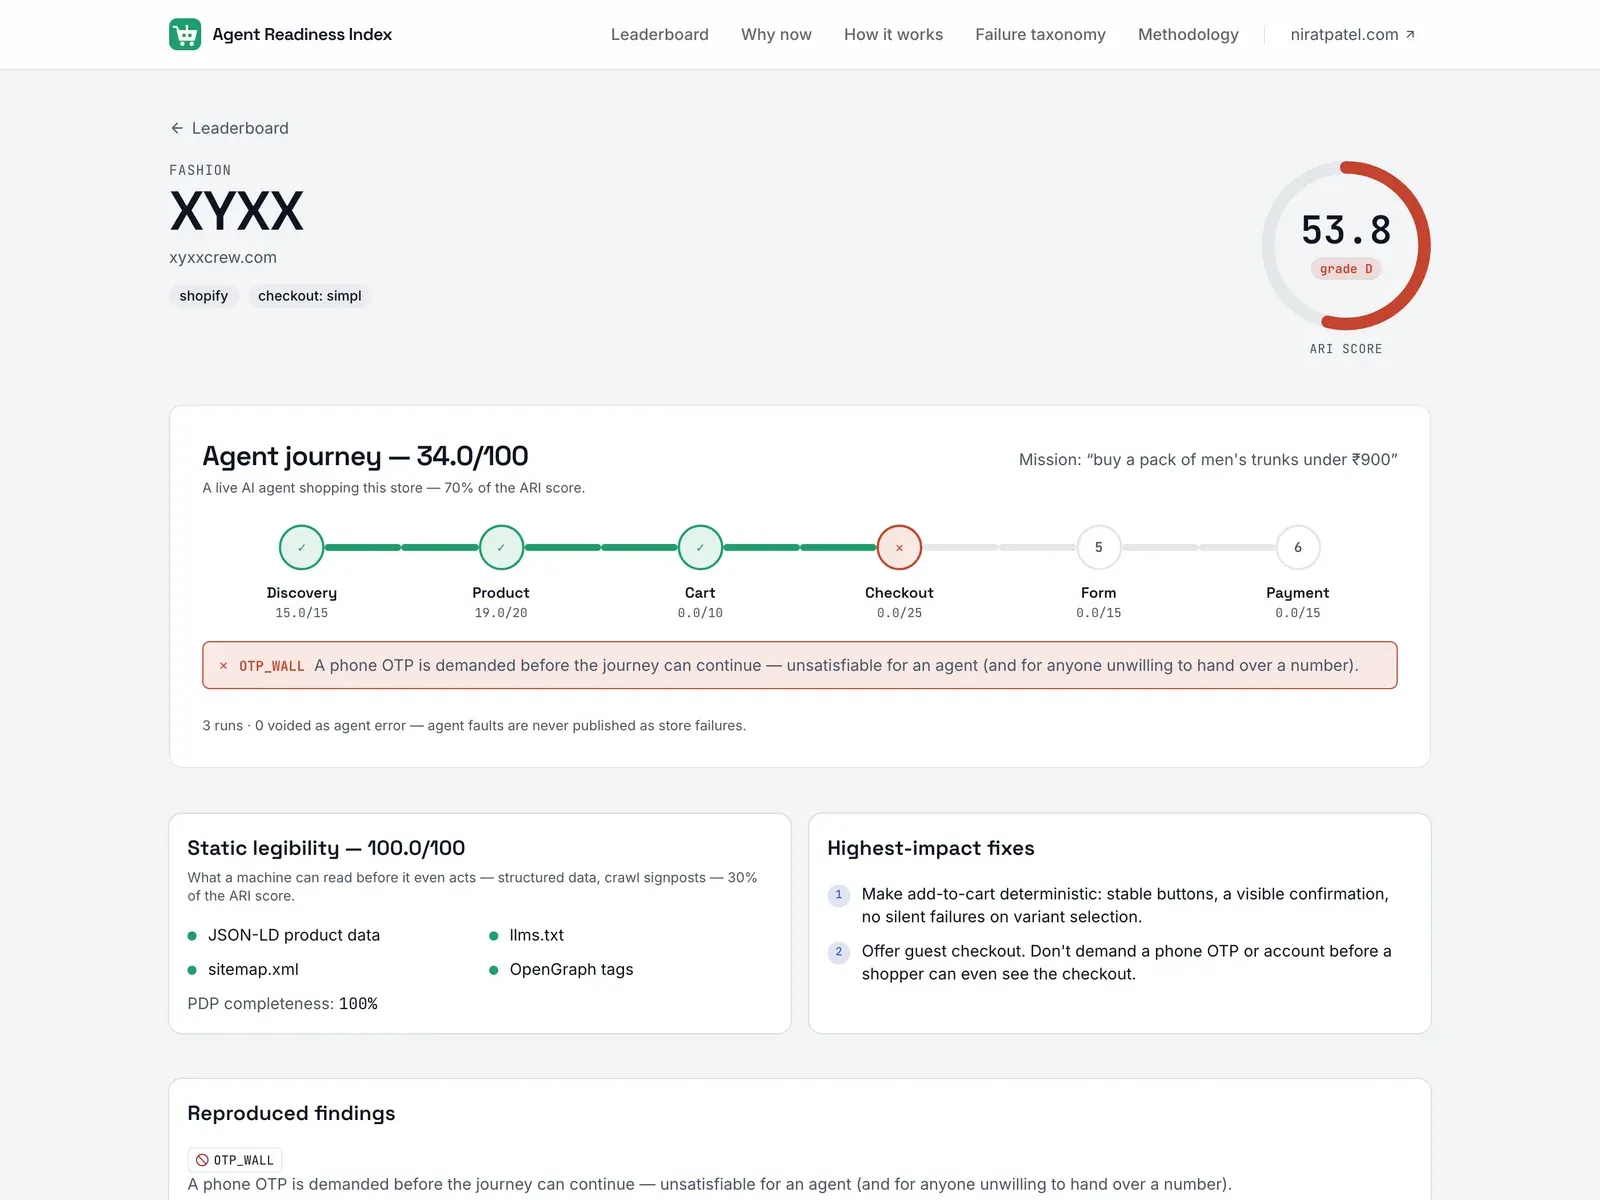Click the Agent Readiness Index title
Image resolution: width=1600 pixels, height=1200 pixels.
(302, 34)
